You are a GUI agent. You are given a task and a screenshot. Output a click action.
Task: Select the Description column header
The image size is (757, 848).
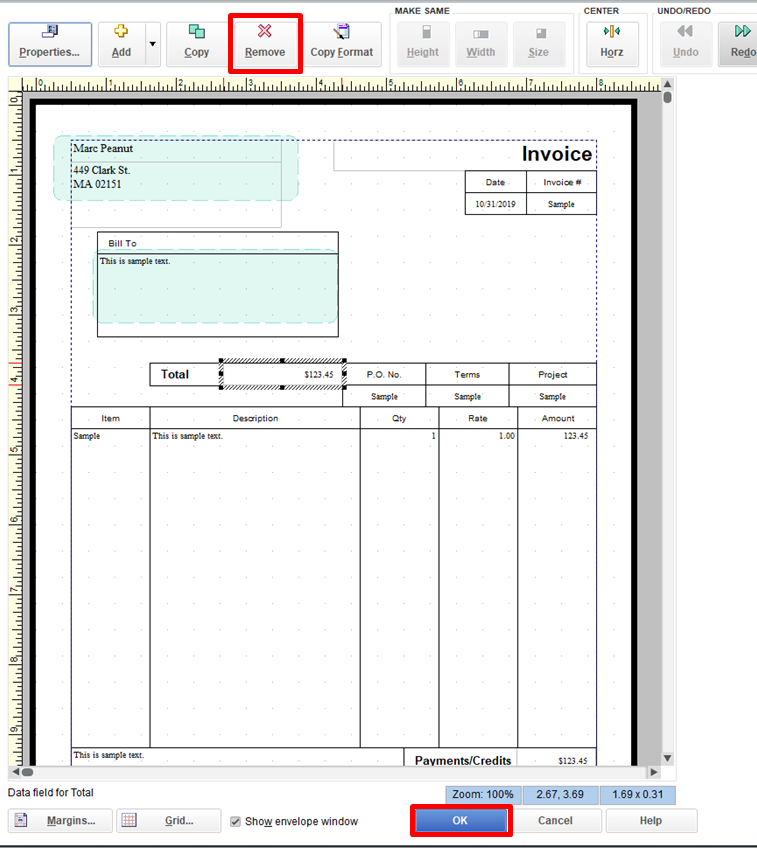coord(255,418)
